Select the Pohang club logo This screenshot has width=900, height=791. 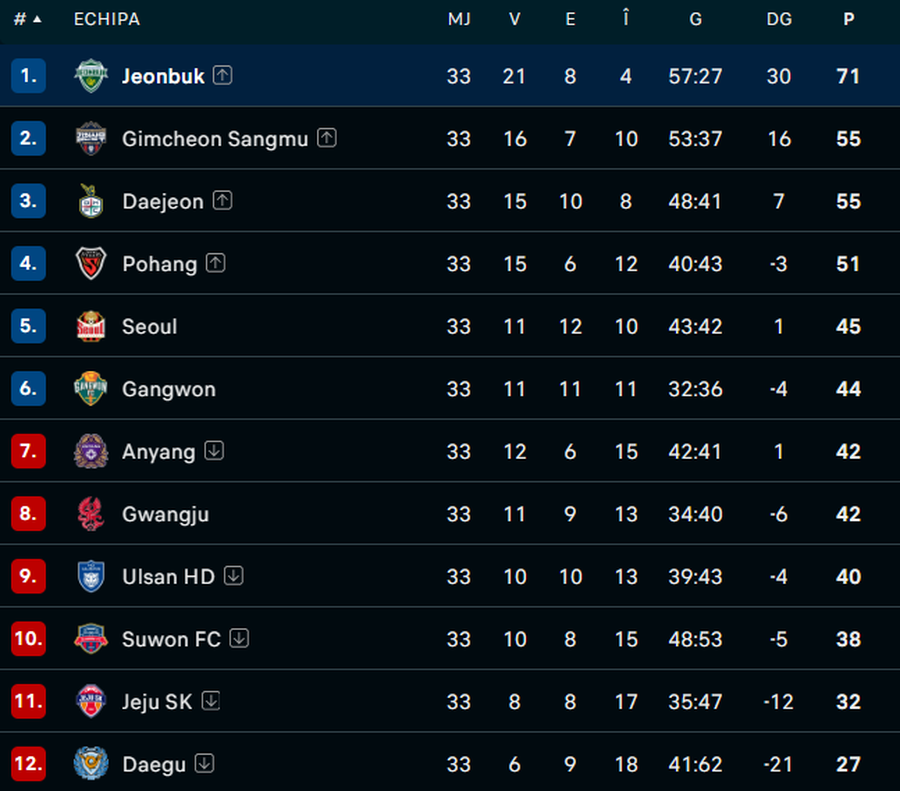point(91,264)
